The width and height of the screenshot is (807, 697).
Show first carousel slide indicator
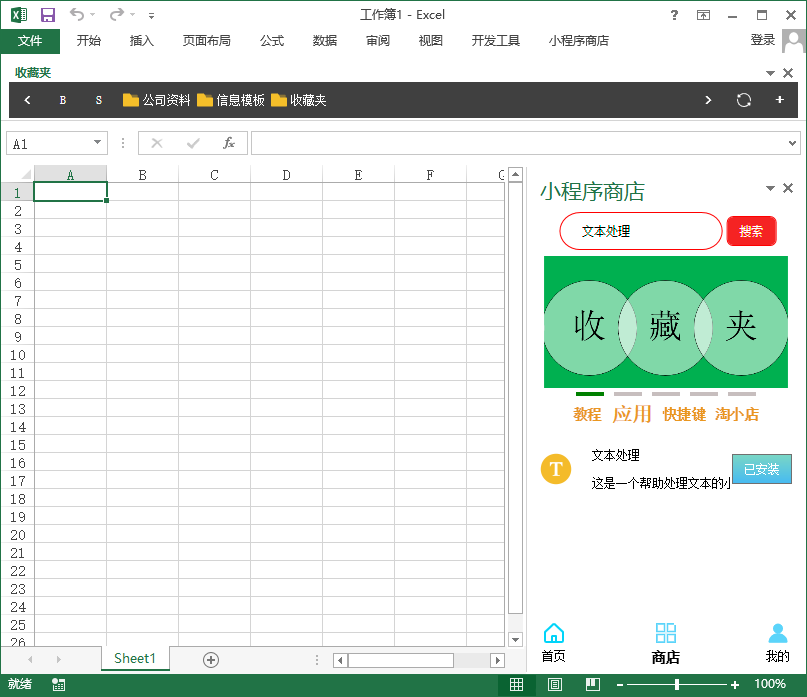590,394
